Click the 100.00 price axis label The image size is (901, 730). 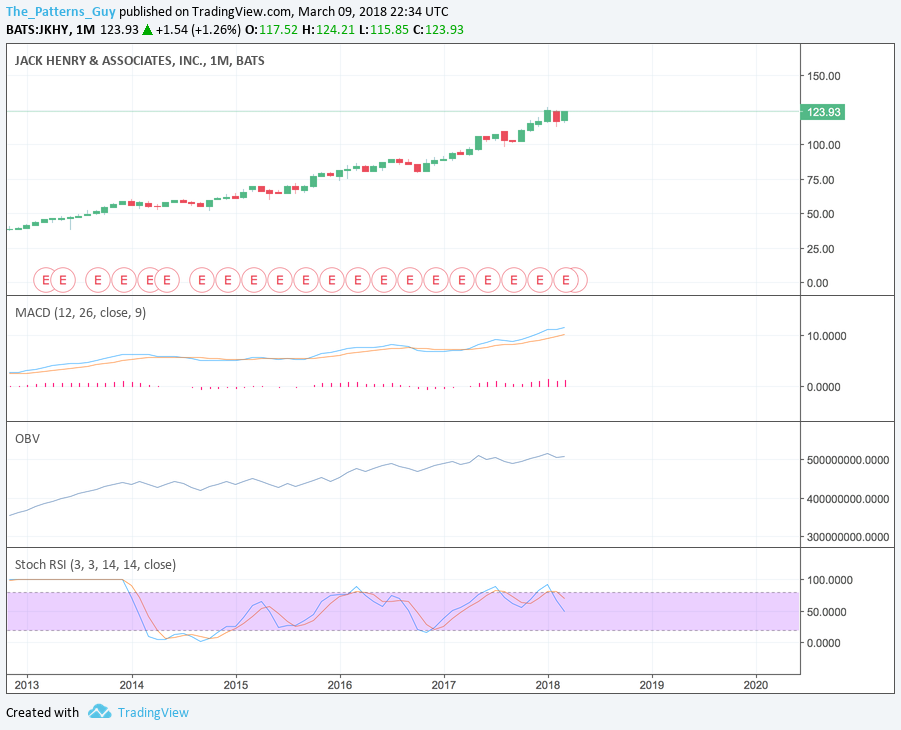coord(823,145)
